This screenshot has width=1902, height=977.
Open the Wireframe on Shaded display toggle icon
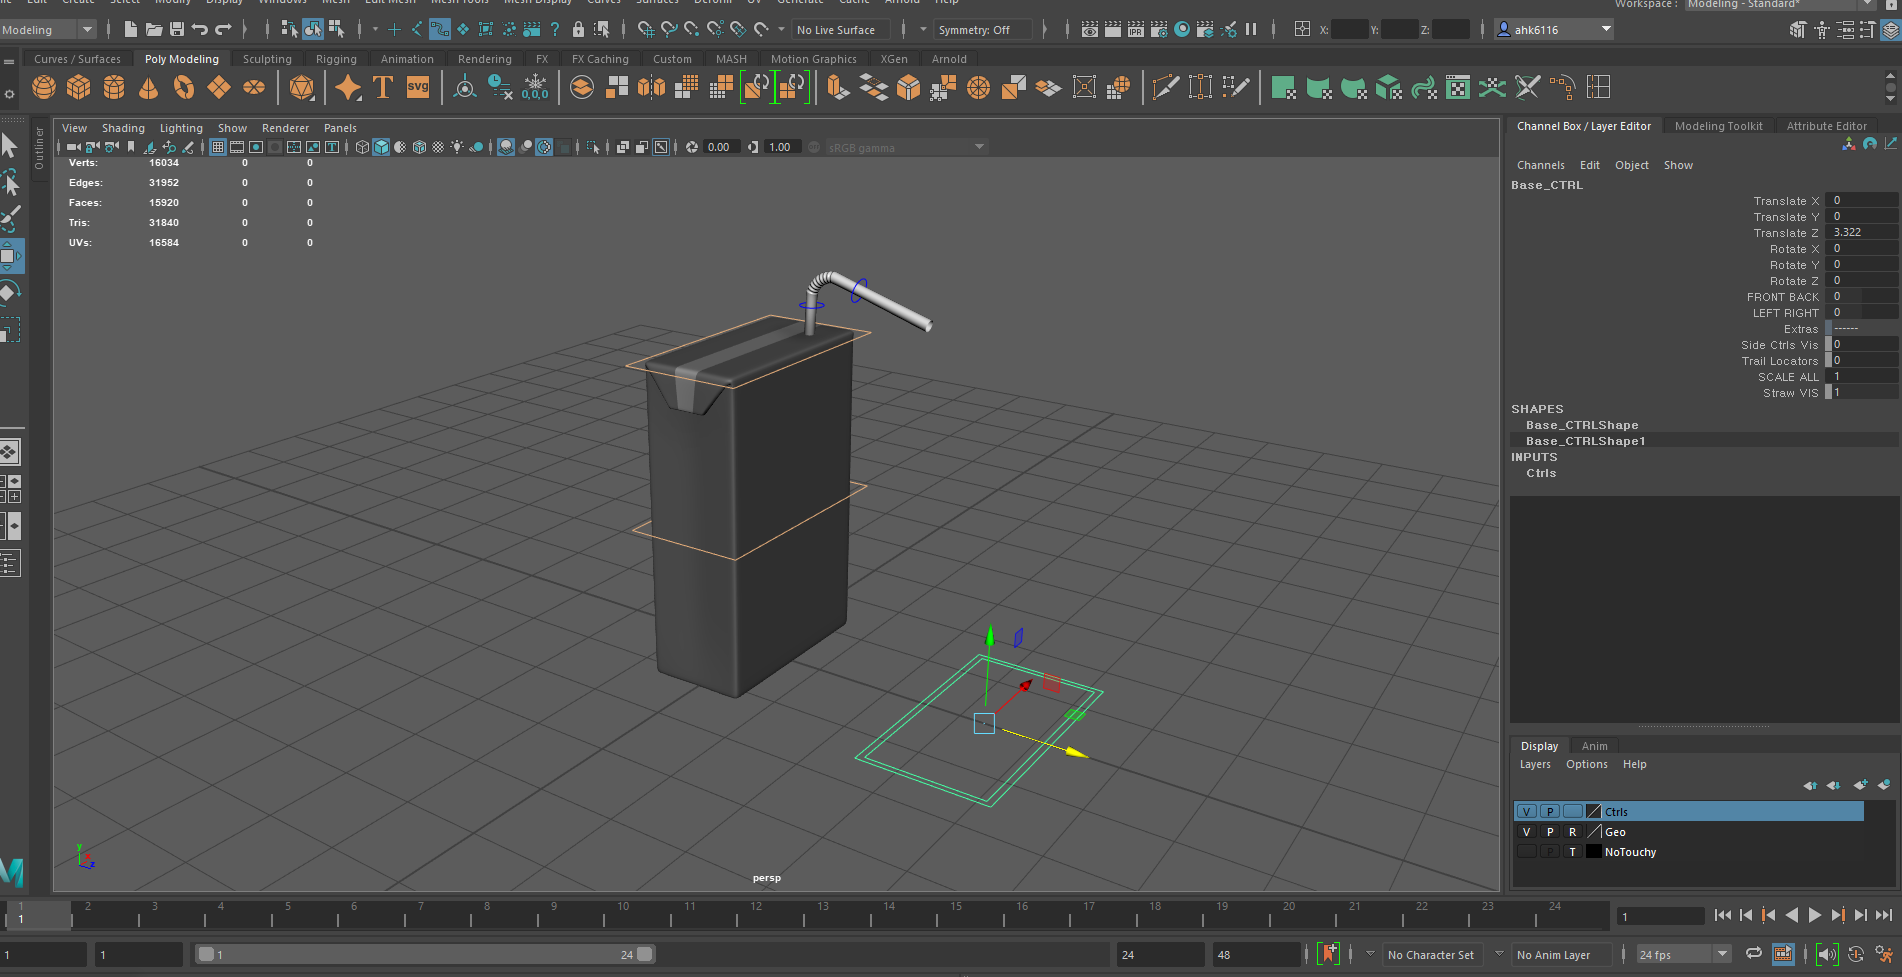(418, 147)
